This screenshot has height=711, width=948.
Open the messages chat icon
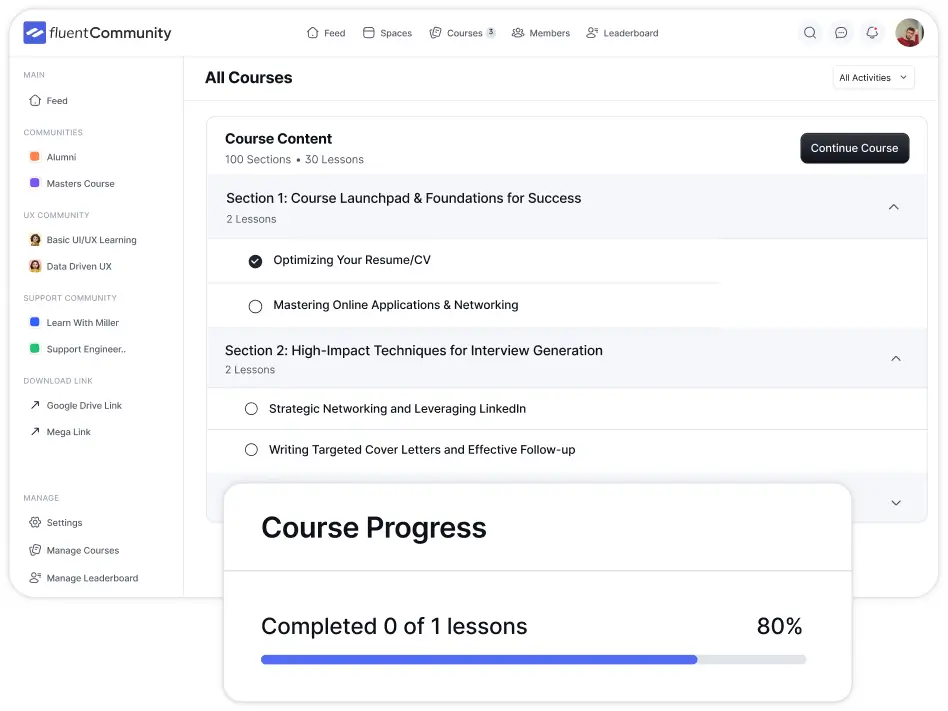(841, 32)
